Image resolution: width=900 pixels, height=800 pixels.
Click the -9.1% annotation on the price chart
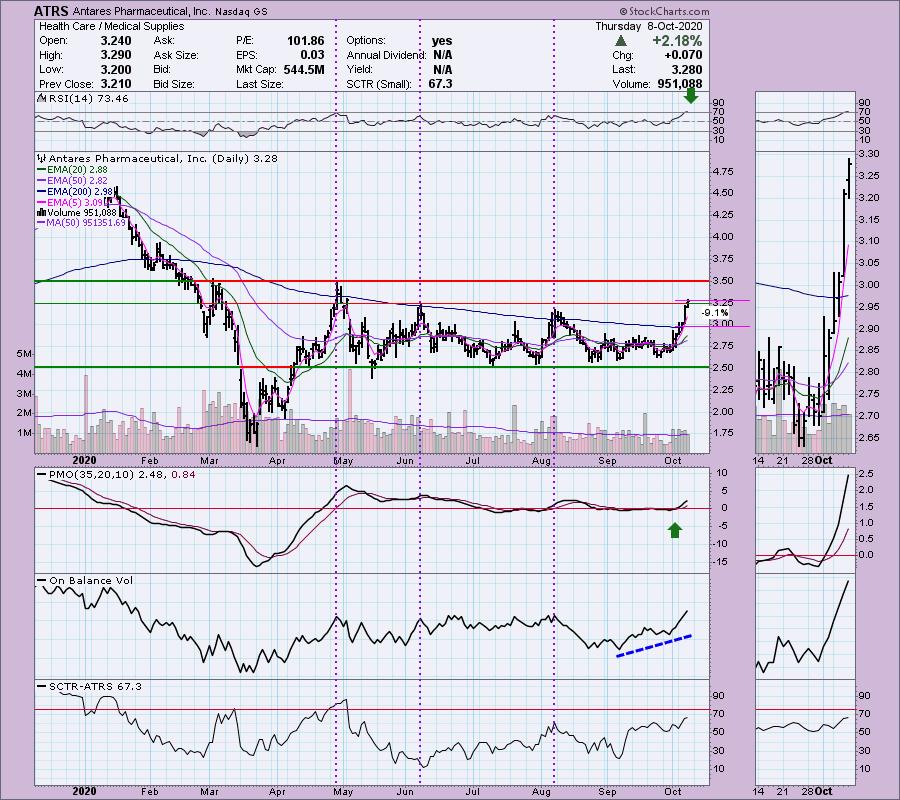[715, 313]
